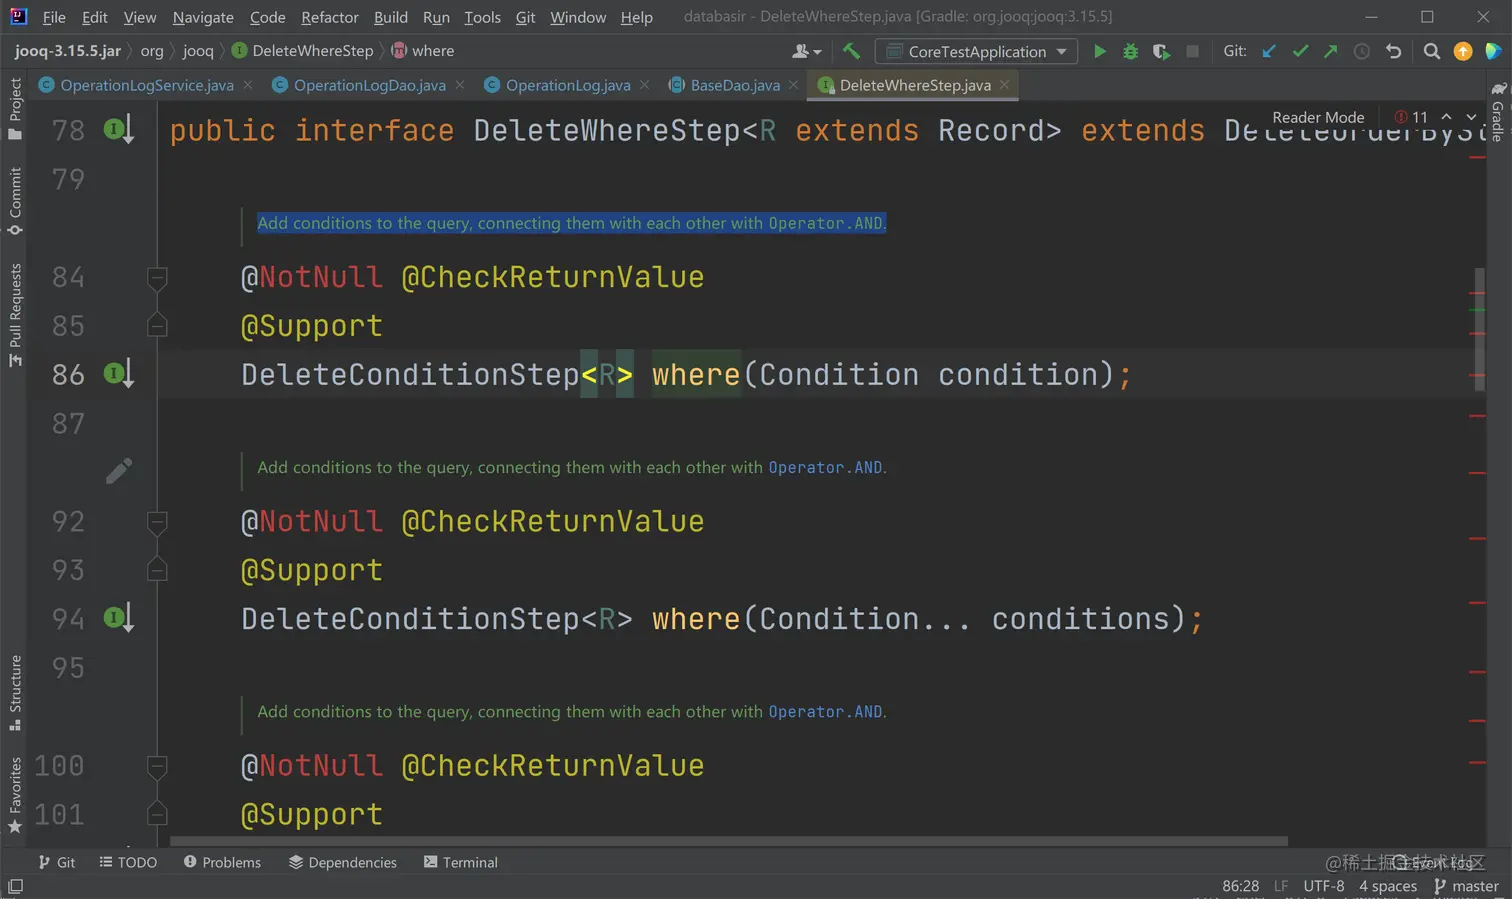The image size is (1512, 899).
Task: Close the DeleteWhereStep.java tab
Action: [x=1004, y=85]
